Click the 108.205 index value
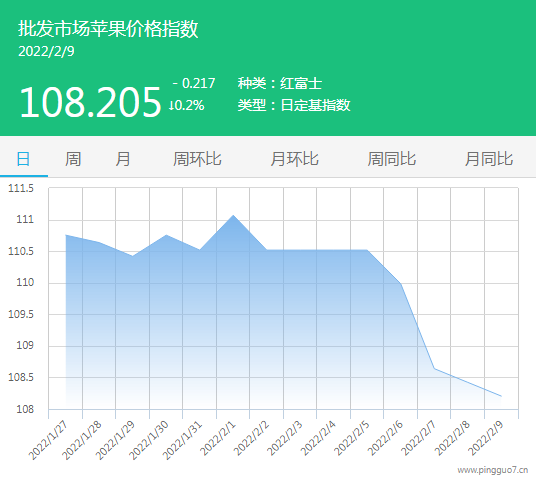536x480 pixels. 90,102
